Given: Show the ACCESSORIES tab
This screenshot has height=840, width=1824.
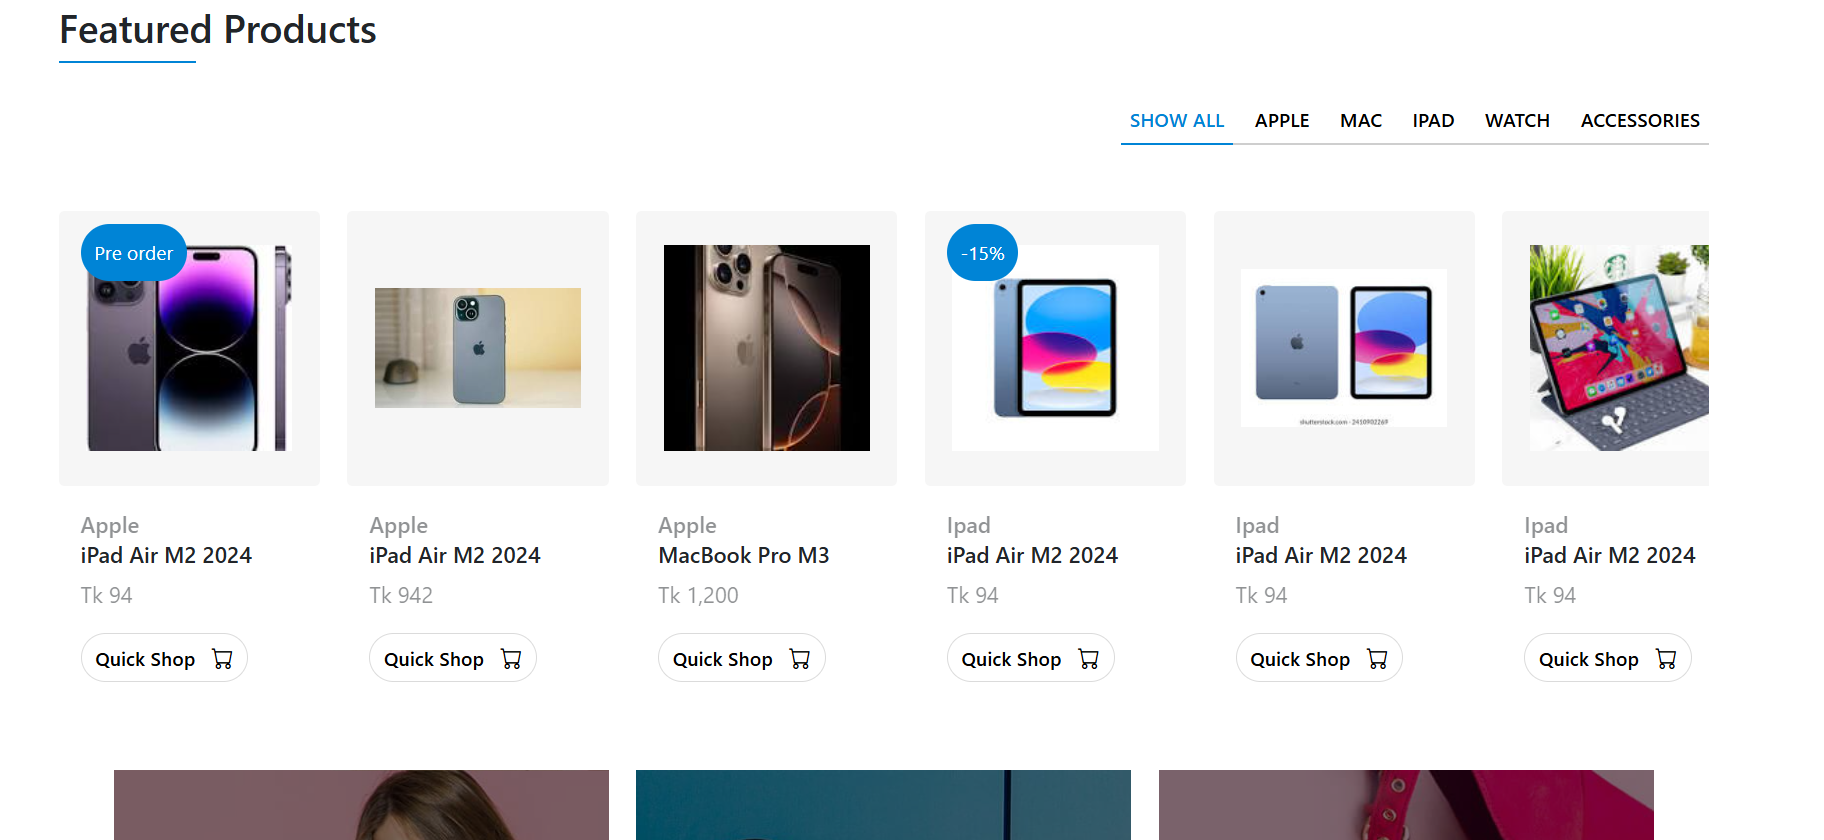Looking at the screenshot, I should (1640, 121).
